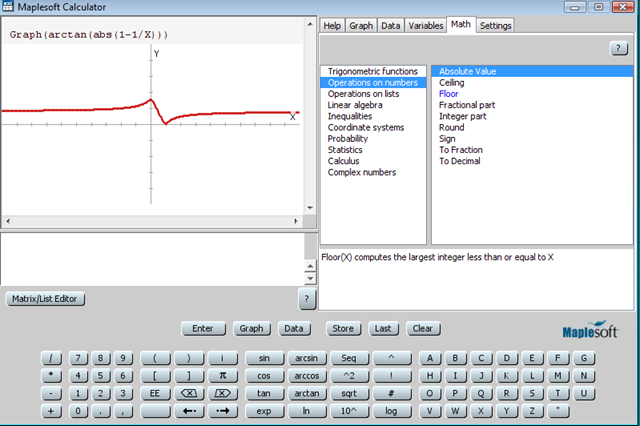The image size is (640, 426).
Task: Switch to the Graph tab
Action: click(361, 26)
